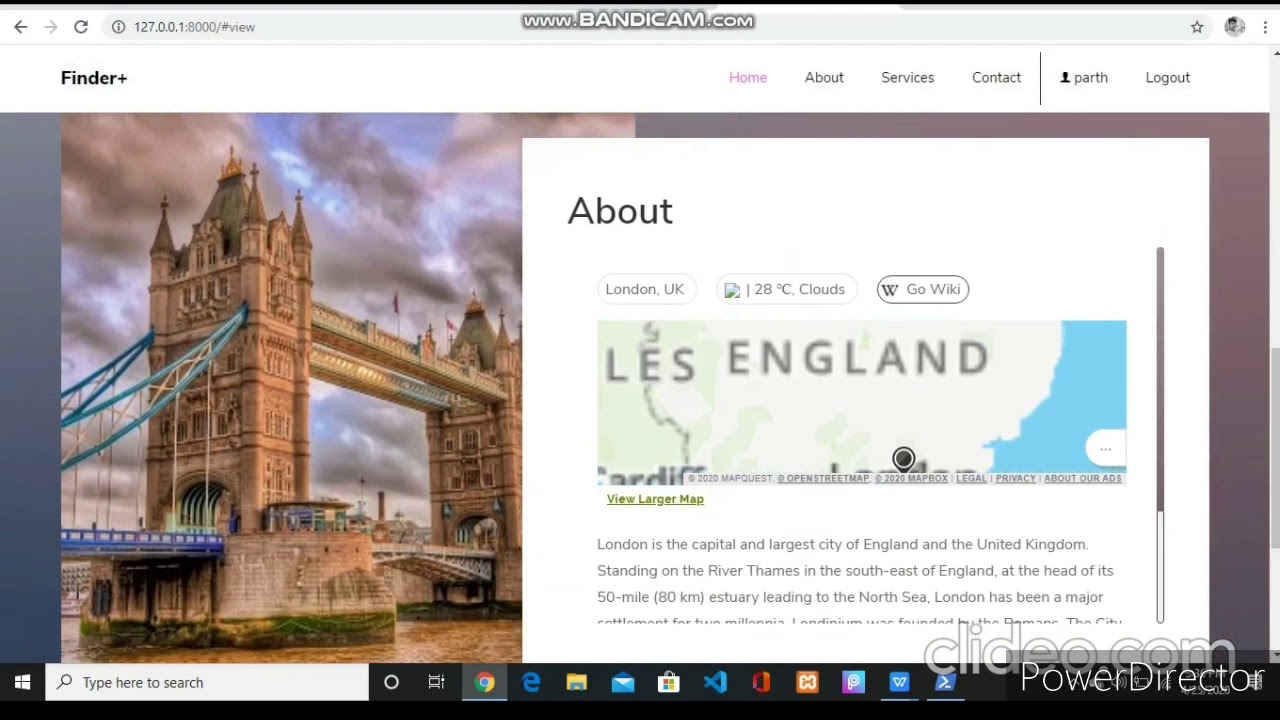Open Visual Studio Code from taskbar
The height and width of the screenshot is (720, 1280).
715,682
